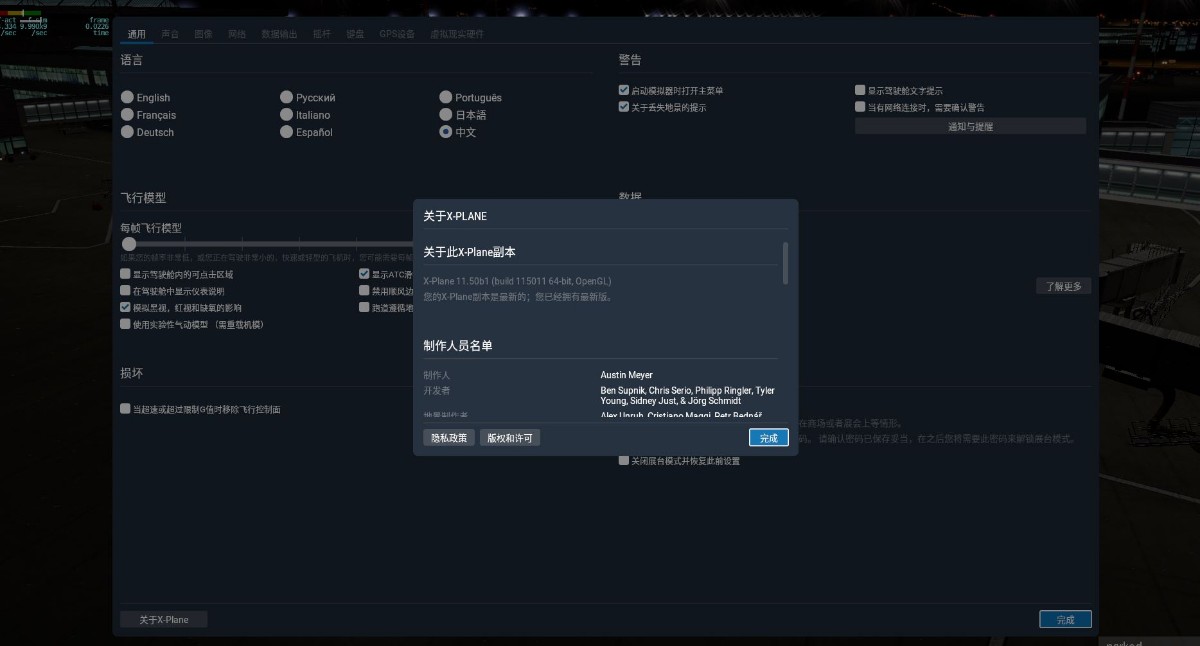This screenshot has height=646, width=1200.
Task: Toggle 模拟黑视，红视和缺氧的影响 checkbox
Action: click(x=125, y=307)
